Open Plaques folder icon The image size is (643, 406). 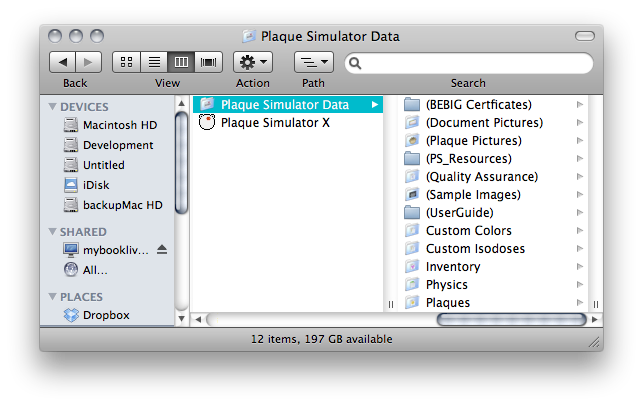(x=412, y=303)
